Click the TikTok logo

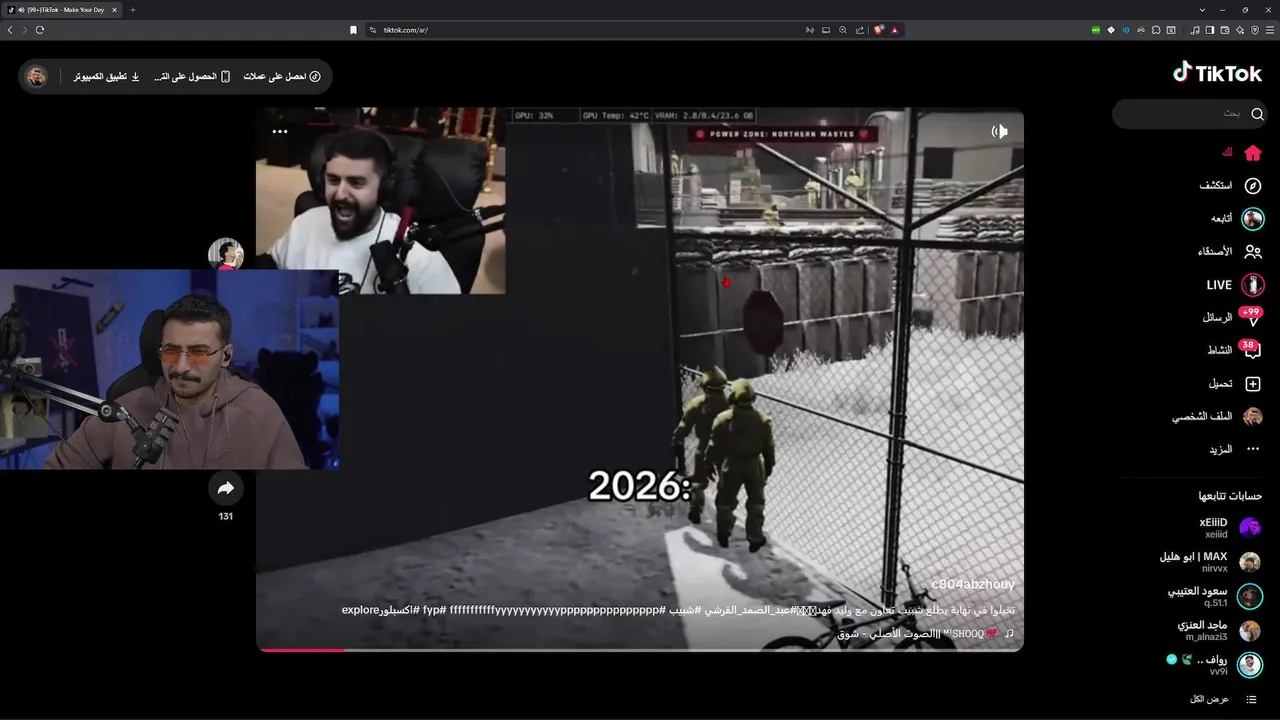click(x=1217, y=73)
